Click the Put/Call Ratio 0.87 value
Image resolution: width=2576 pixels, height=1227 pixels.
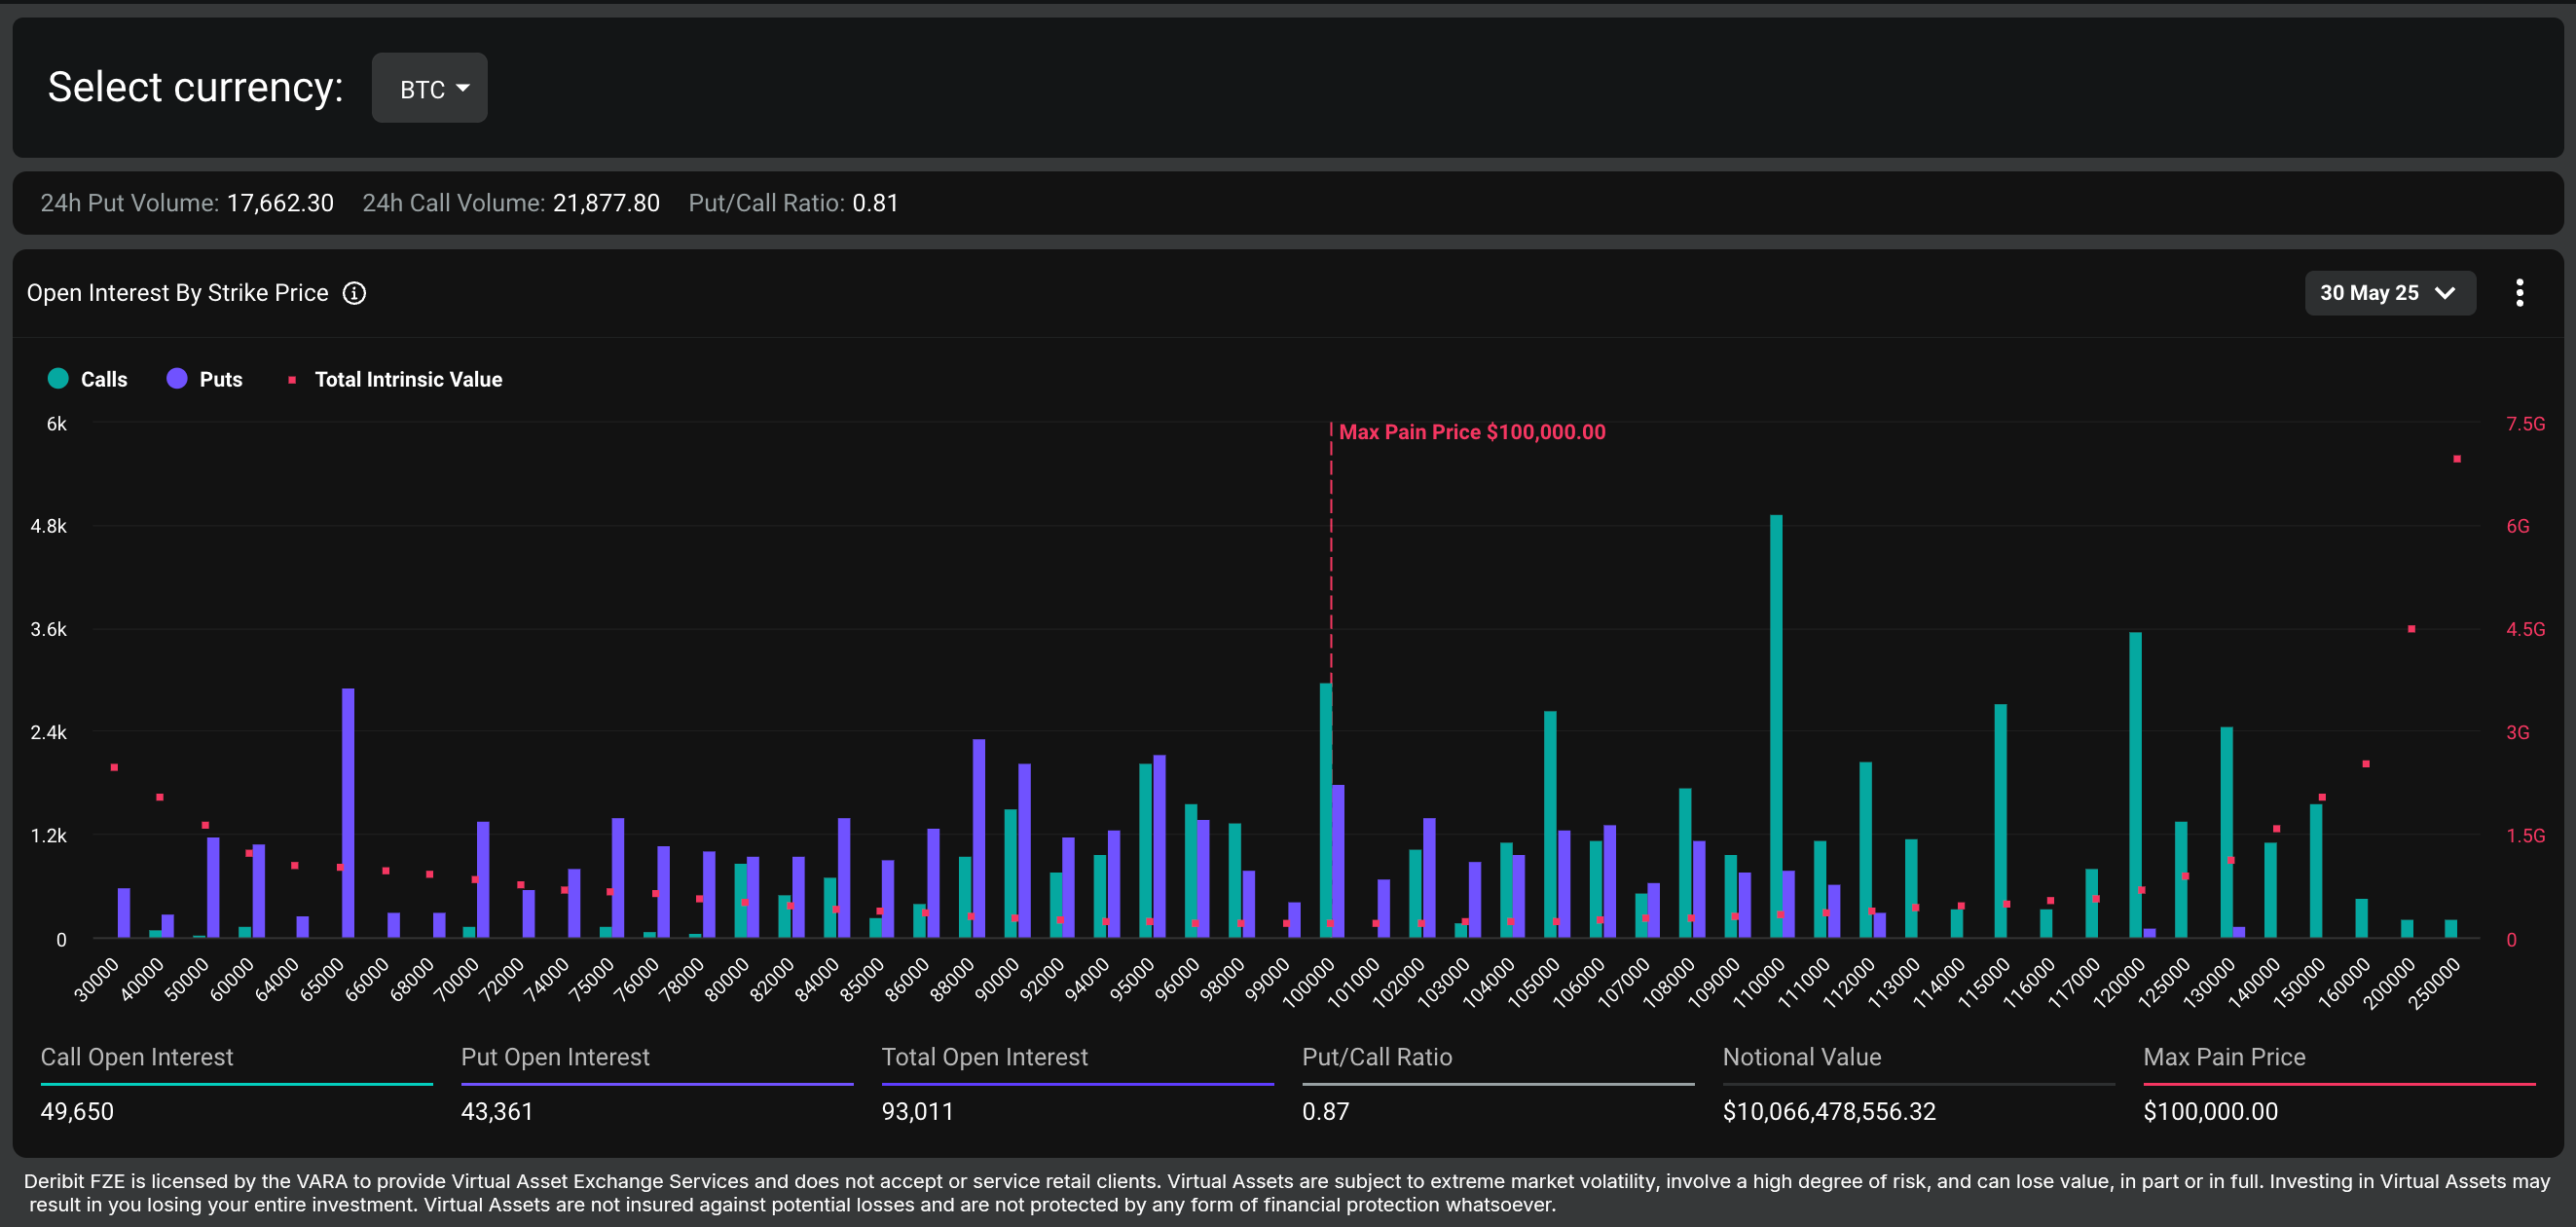(1325, 1111)
